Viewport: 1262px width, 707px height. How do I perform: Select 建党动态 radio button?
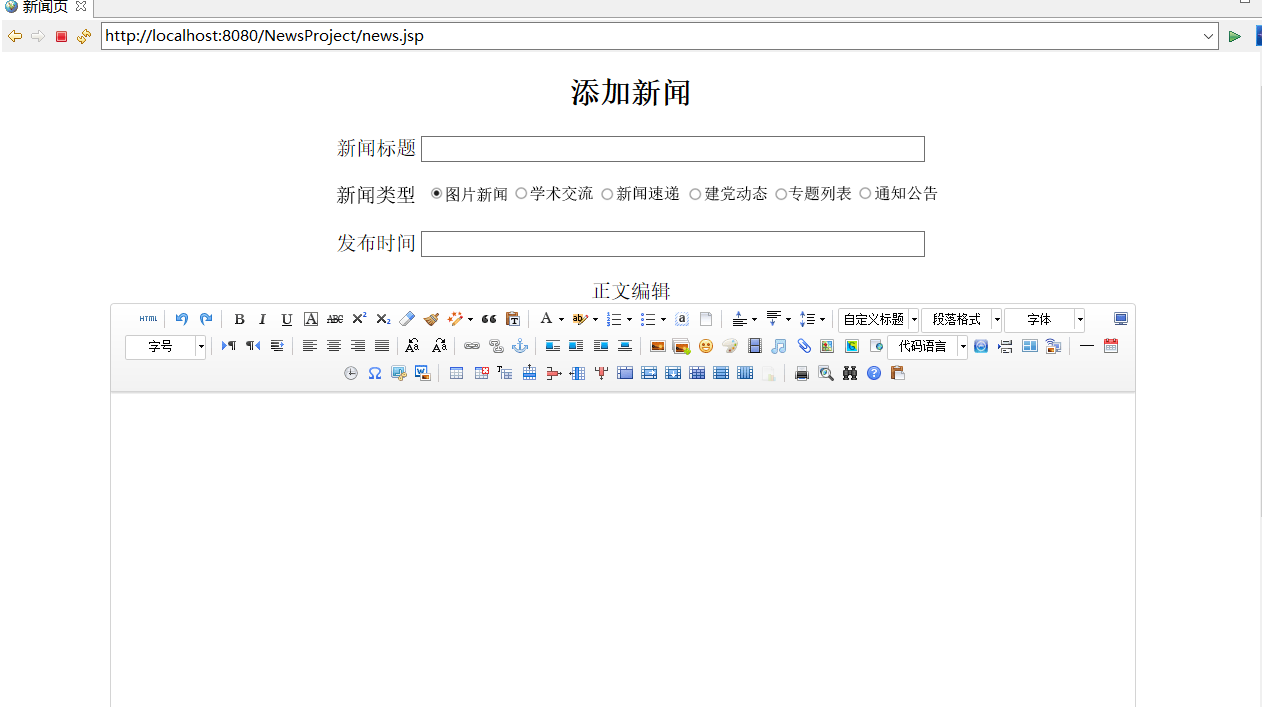tap(695, 194)
